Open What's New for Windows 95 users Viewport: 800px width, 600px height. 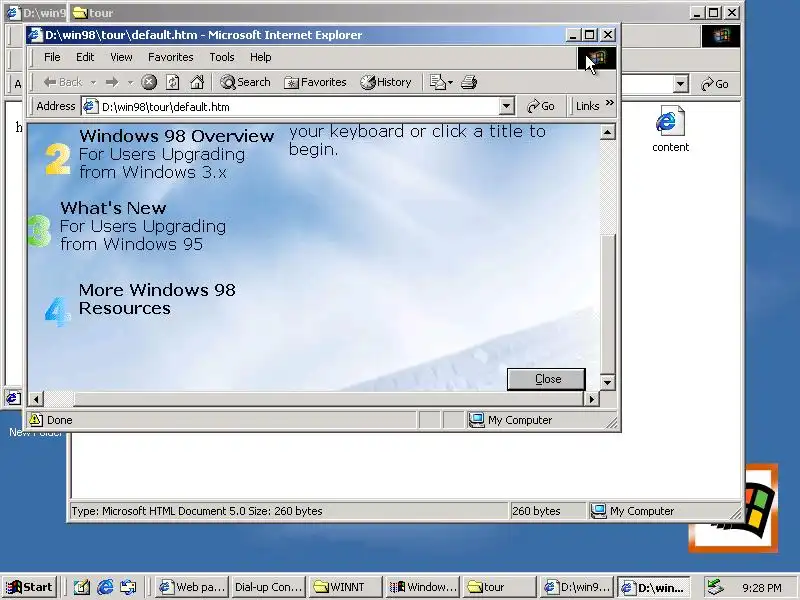pyautogui.click(x=143, y=226)
